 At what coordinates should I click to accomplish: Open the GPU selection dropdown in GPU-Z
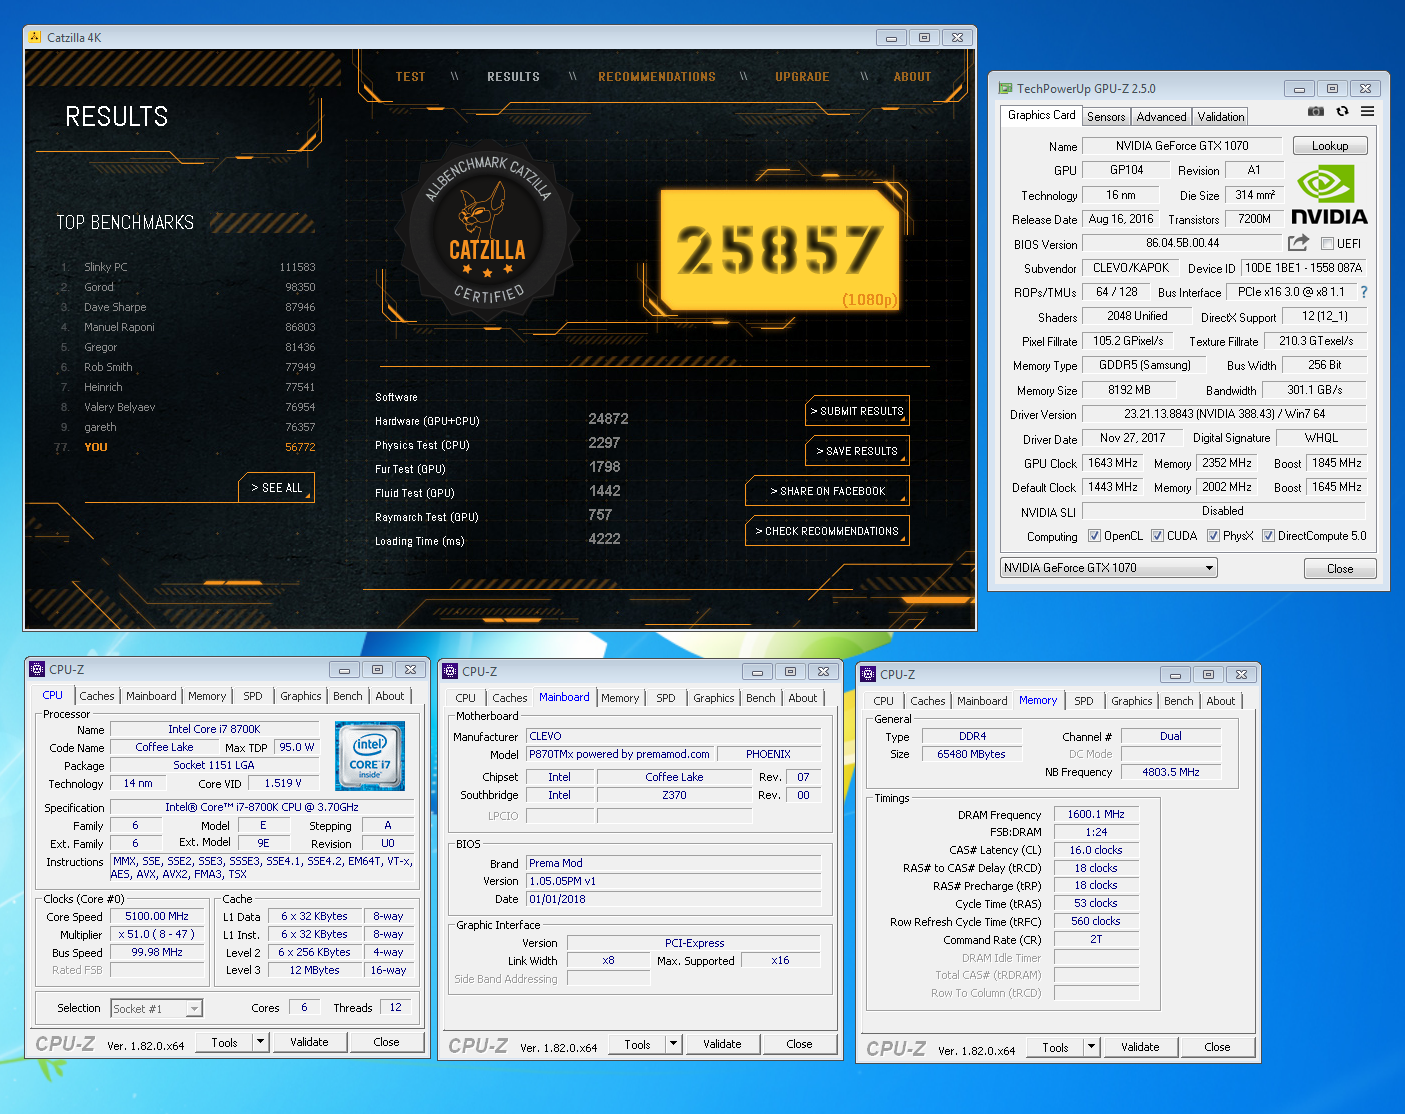[x=1108, y=568]
